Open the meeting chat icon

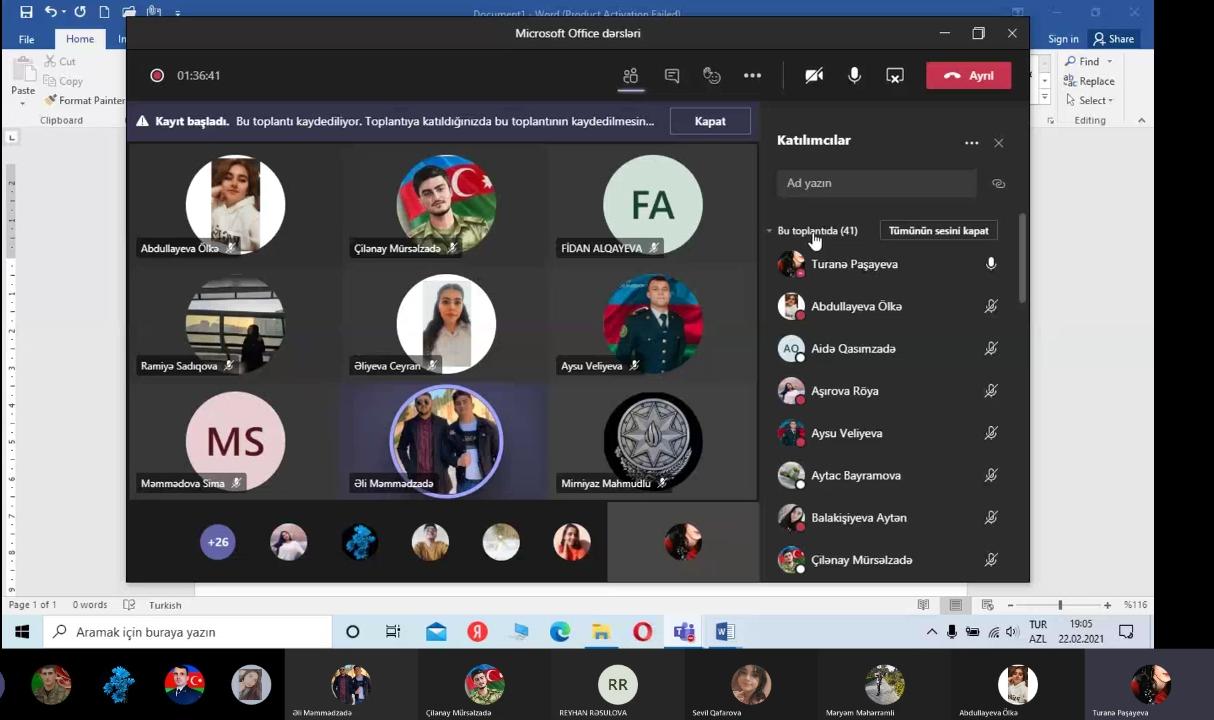pos(672,76)
